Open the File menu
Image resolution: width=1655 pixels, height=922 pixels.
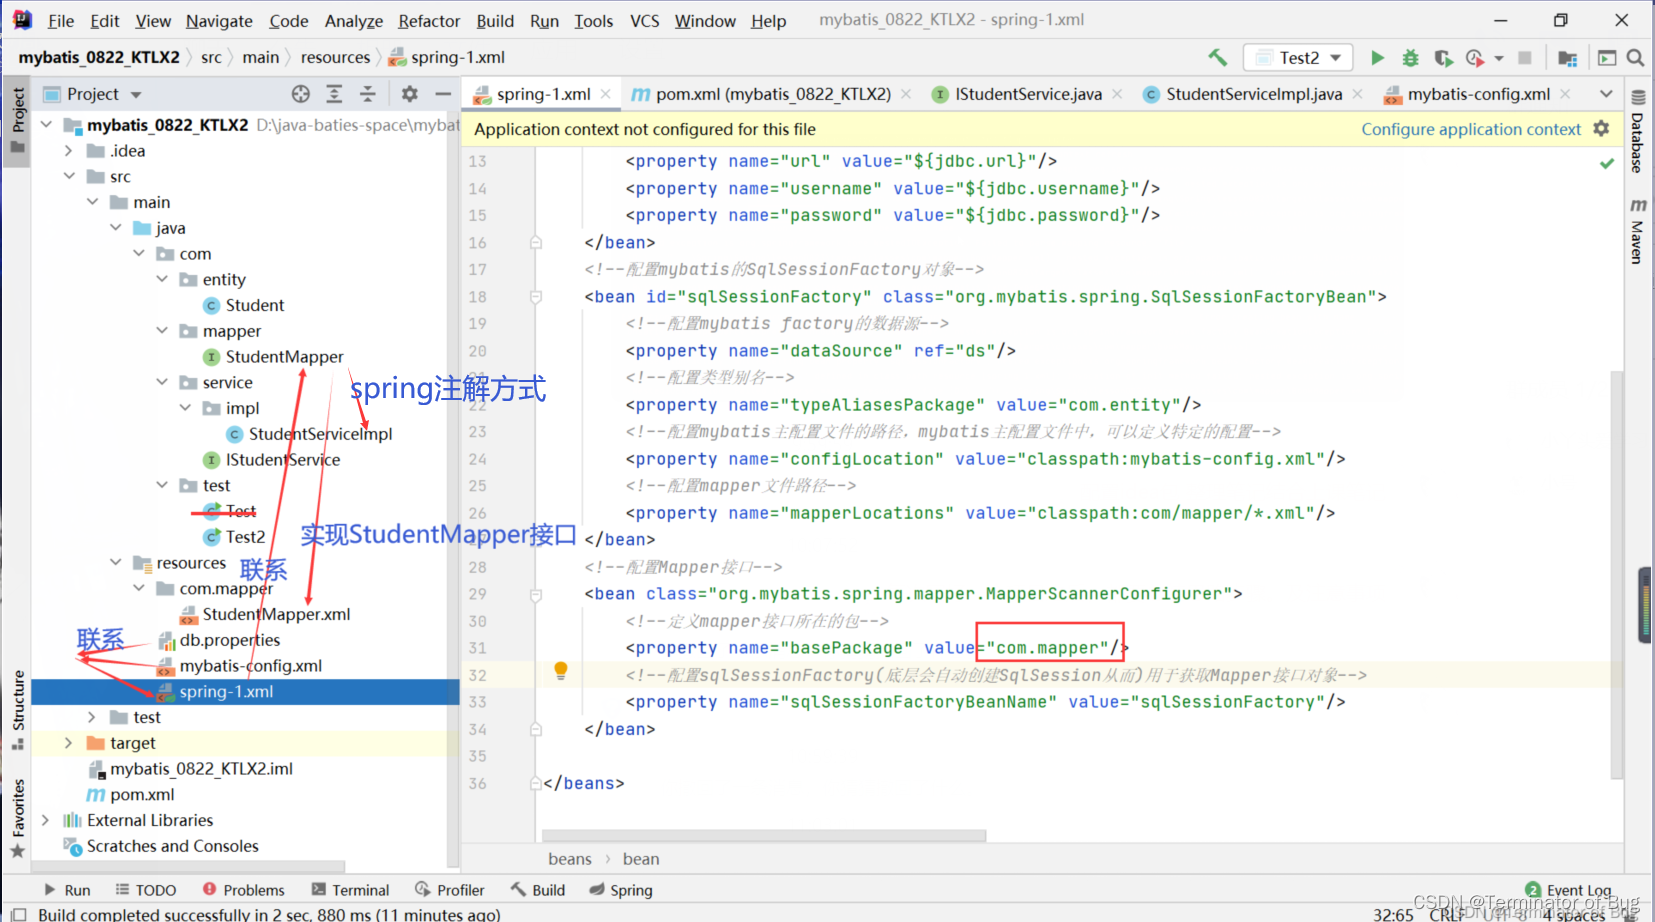61,21
